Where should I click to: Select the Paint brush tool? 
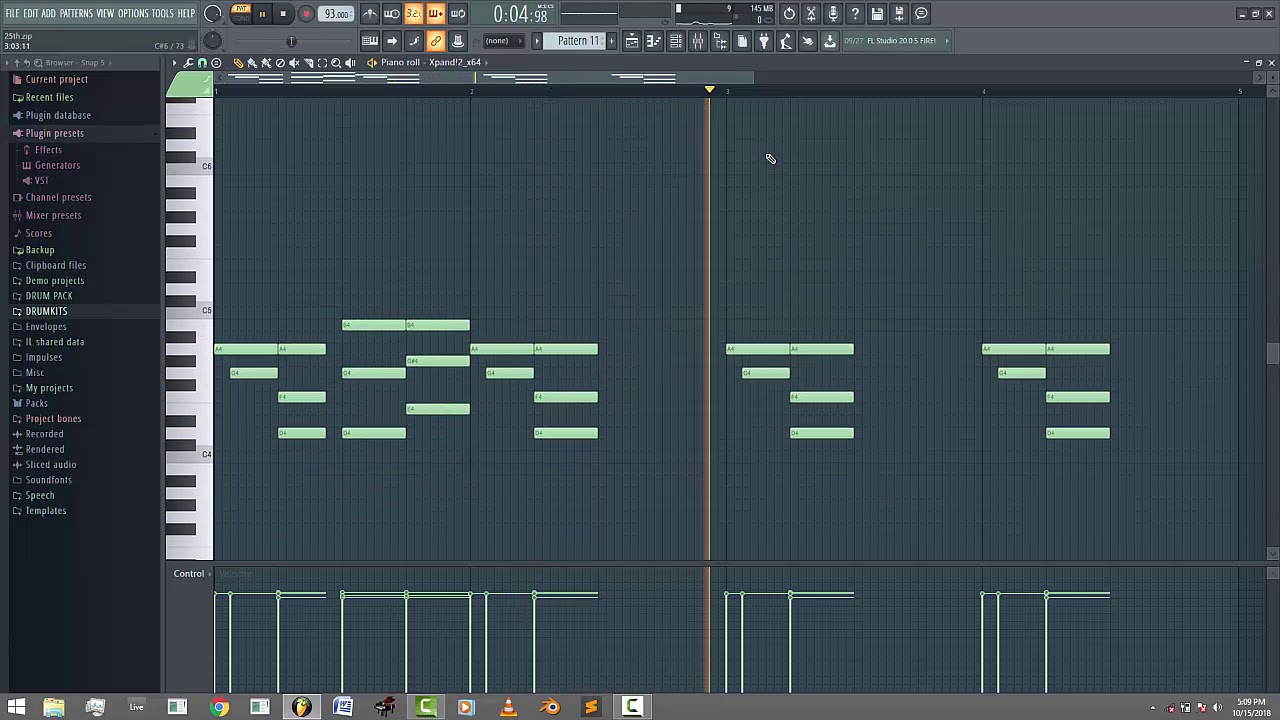(252, 62)
